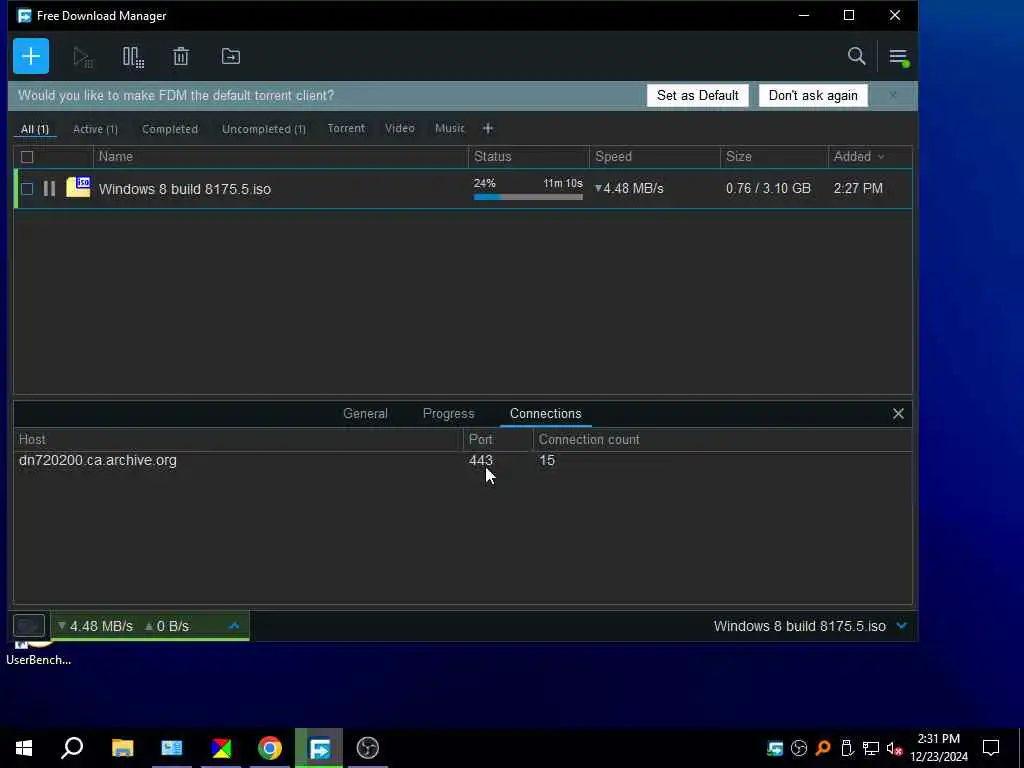Click the OBS Studio taskbar icon

pos(368,748)
